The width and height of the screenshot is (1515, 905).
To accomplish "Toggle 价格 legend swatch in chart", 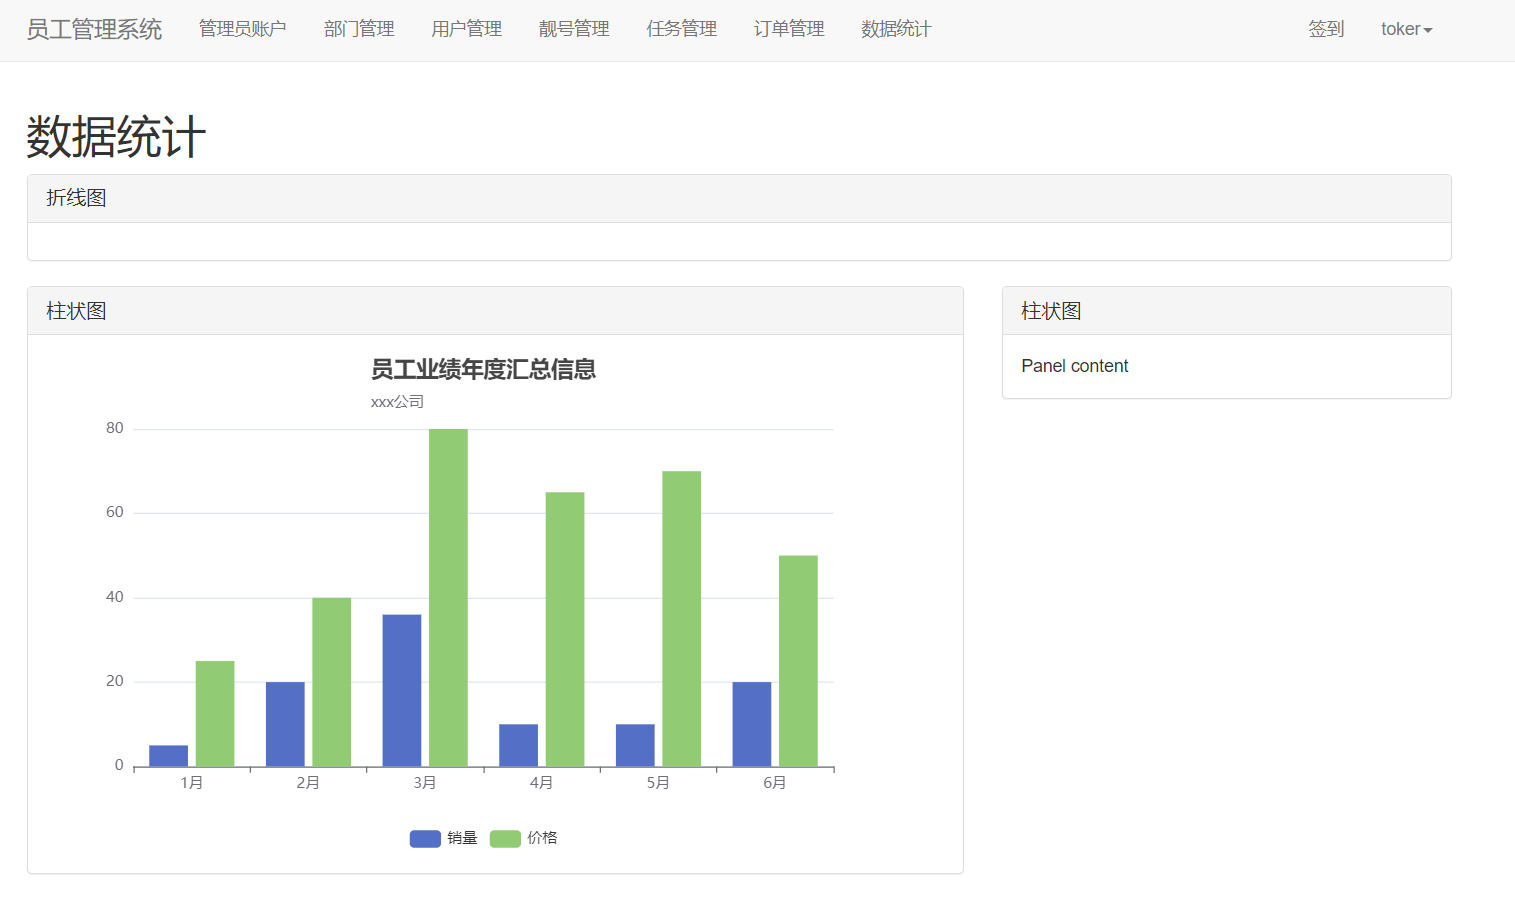I will click(x=505, y=838).
